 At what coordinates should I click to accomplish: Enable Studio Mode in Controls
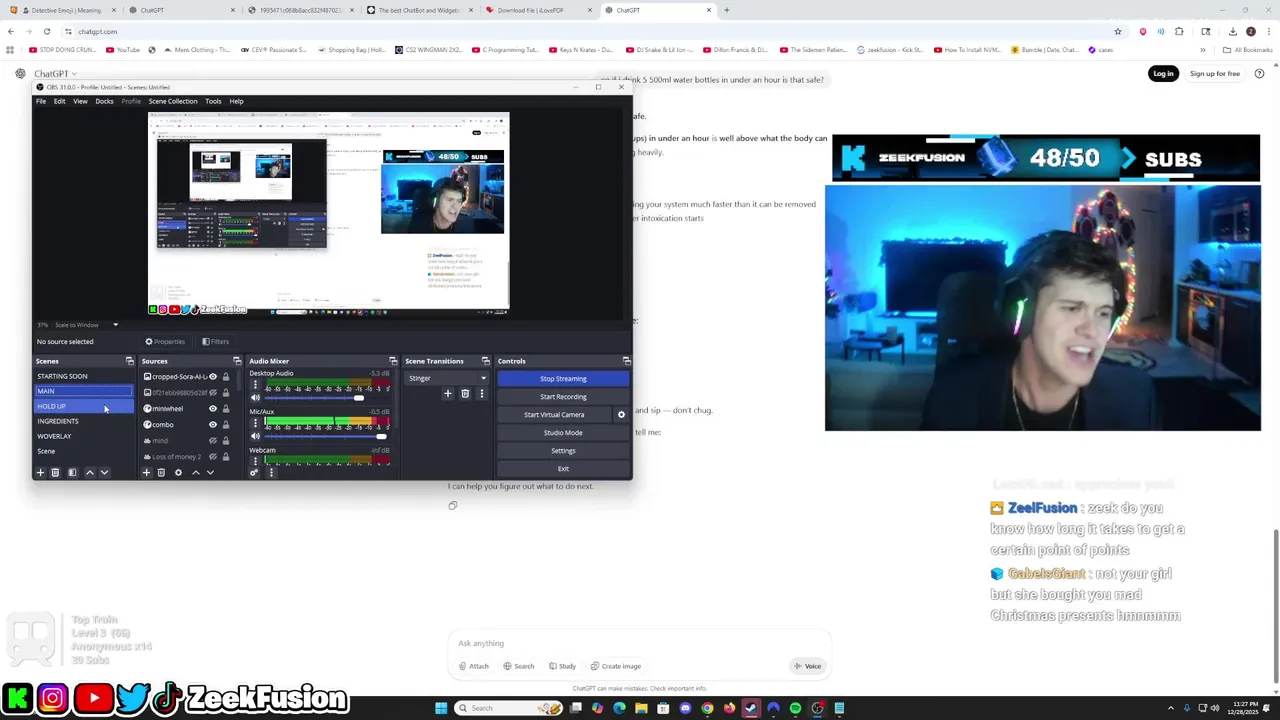tap(563, 433)
